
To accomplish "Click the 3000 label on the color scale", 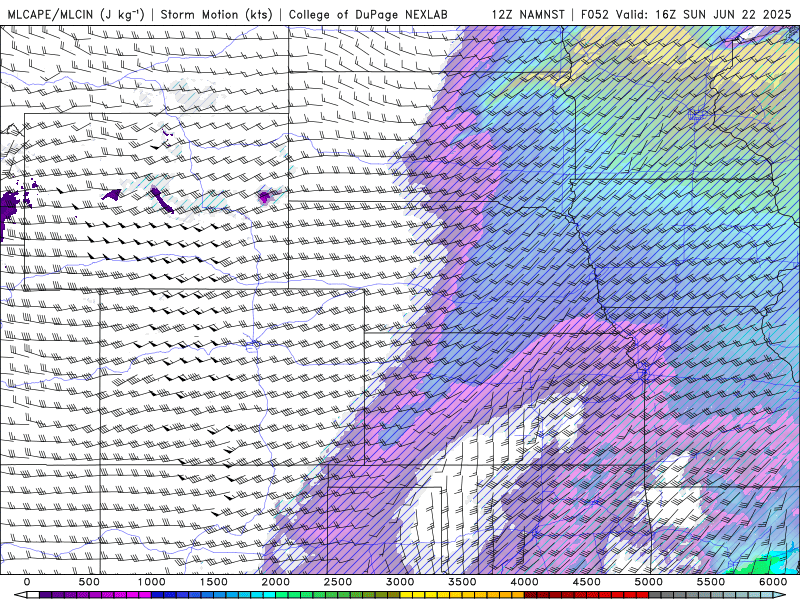I will click(401, 582).
